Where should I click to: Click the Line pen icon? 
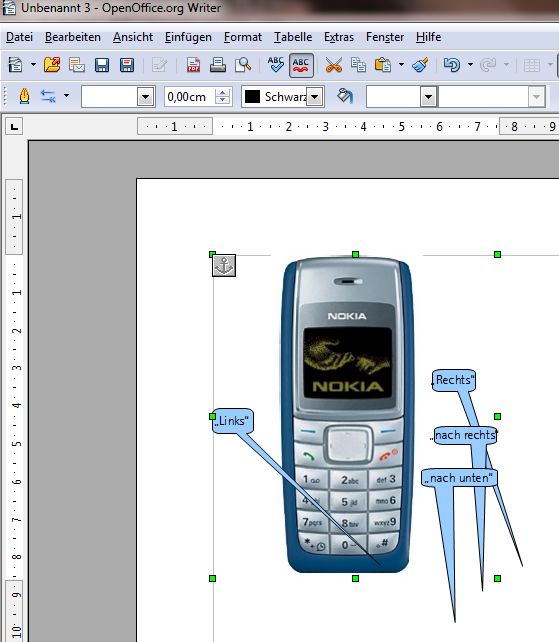click(24, 97)
